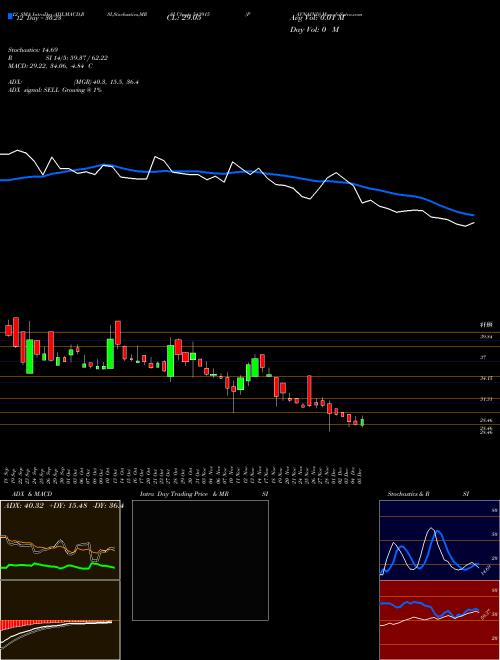500x660 pixels.
Task: Open the MACD histogram chart panel
Action: 60,620
